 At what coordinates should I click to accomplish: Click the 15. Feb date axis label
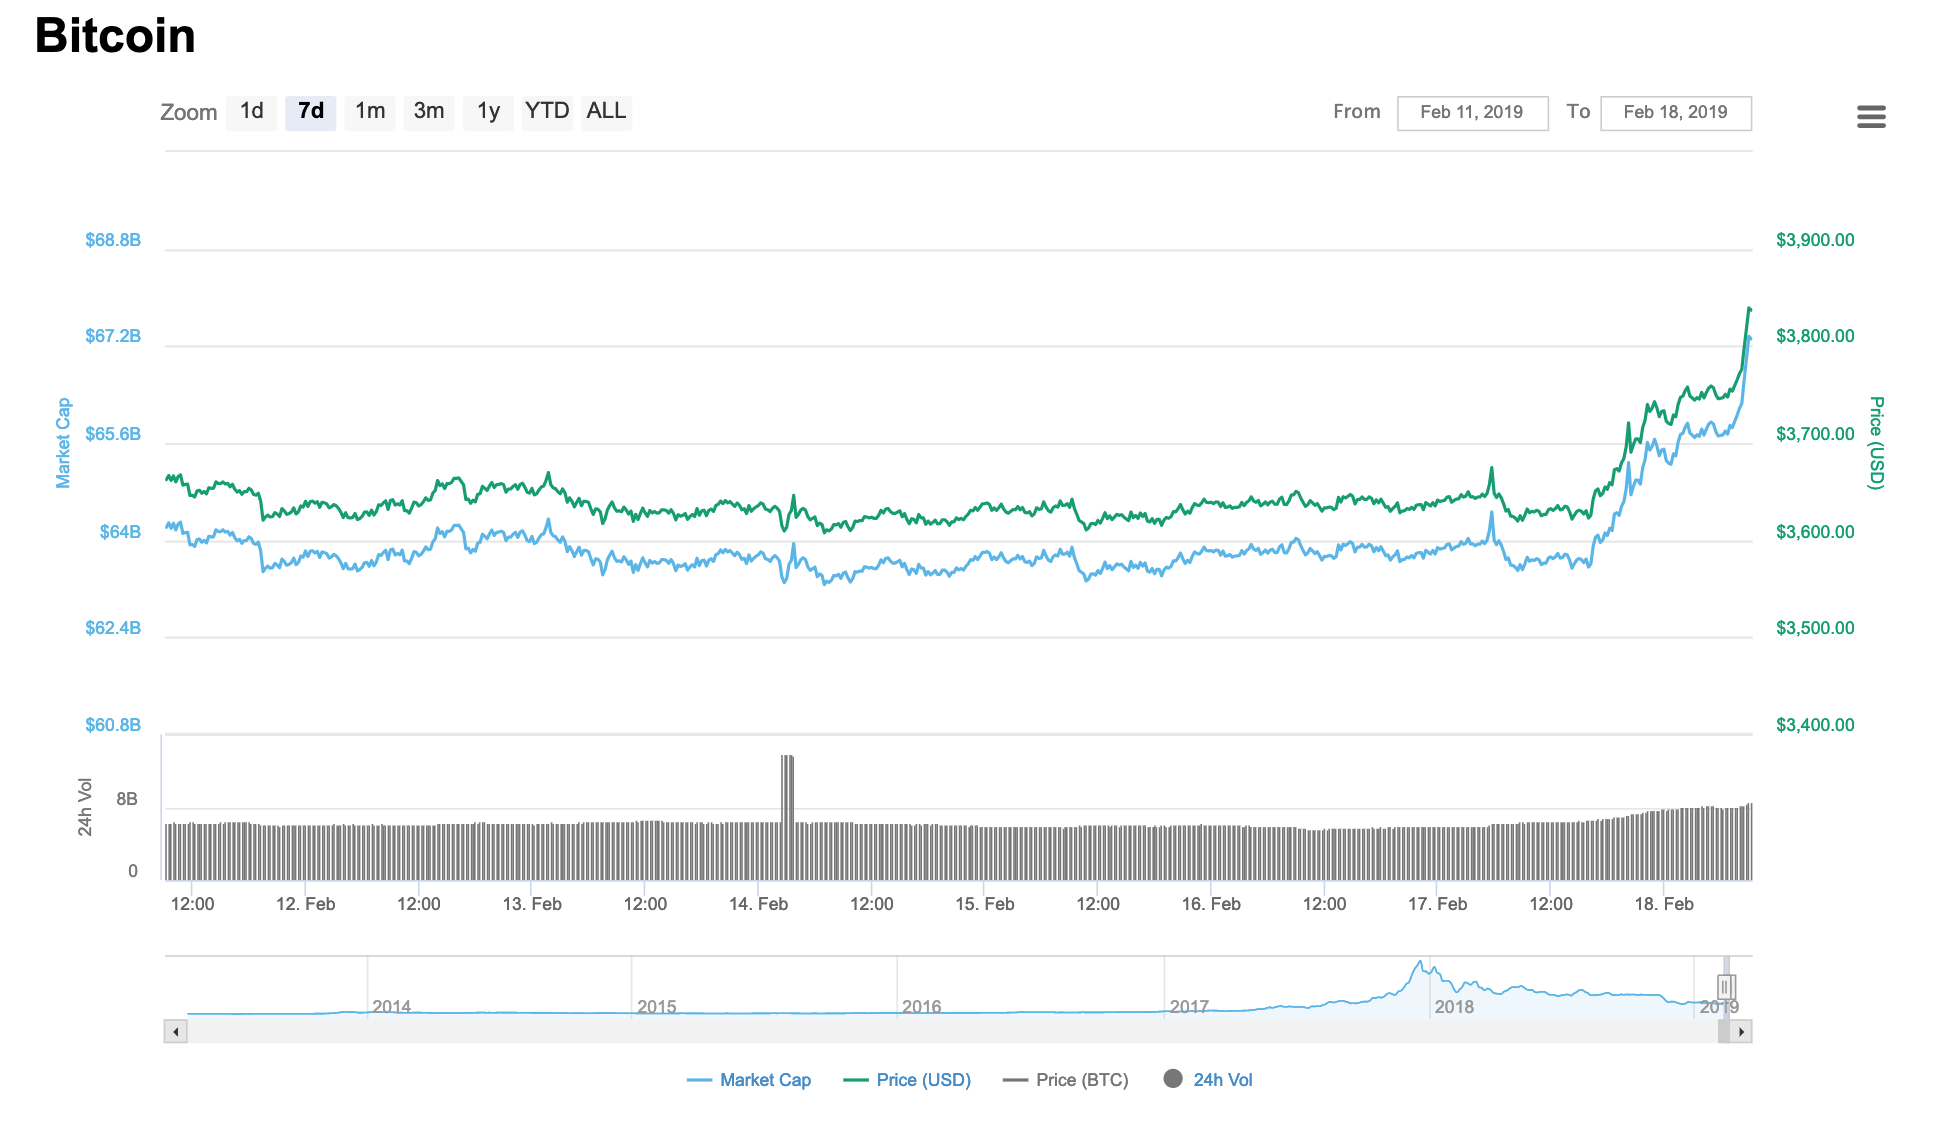click(985, 904)
